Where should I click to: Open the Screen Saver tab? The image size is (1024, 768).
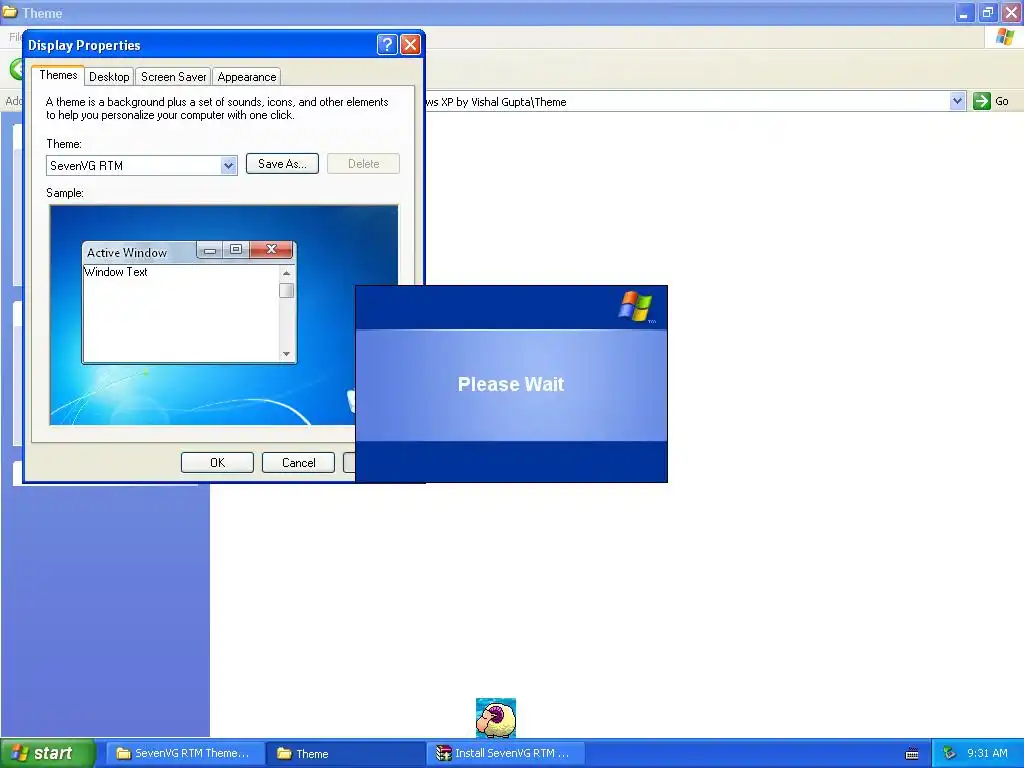point(173,77)
